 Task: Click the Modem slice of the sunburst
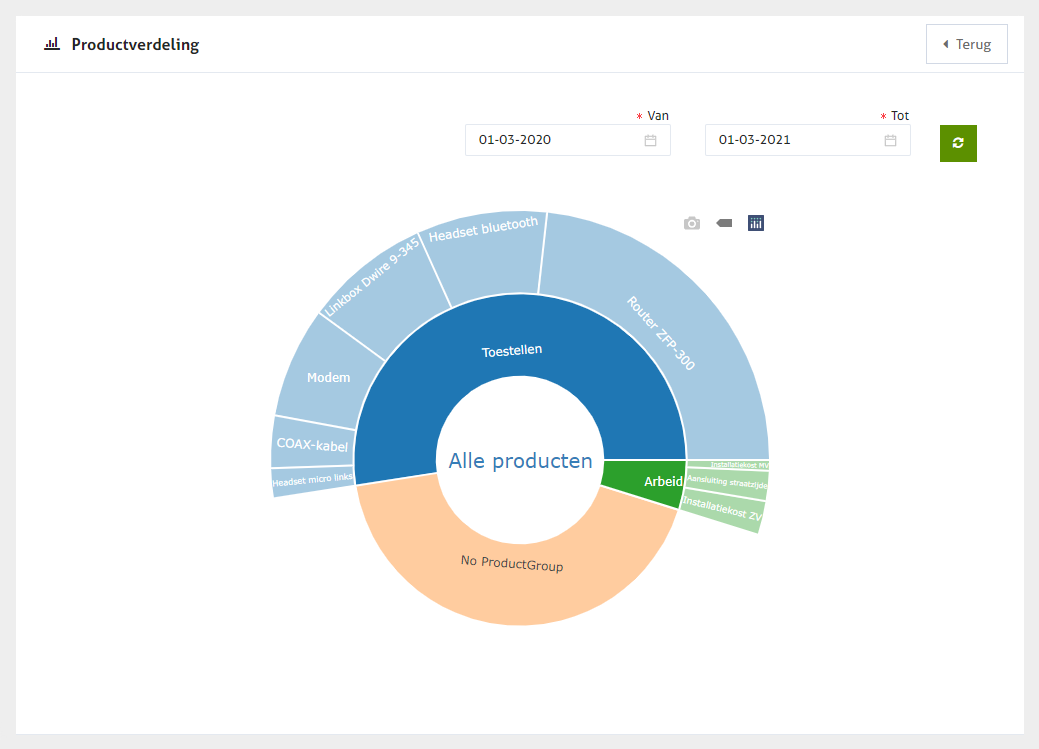point(328,377)
